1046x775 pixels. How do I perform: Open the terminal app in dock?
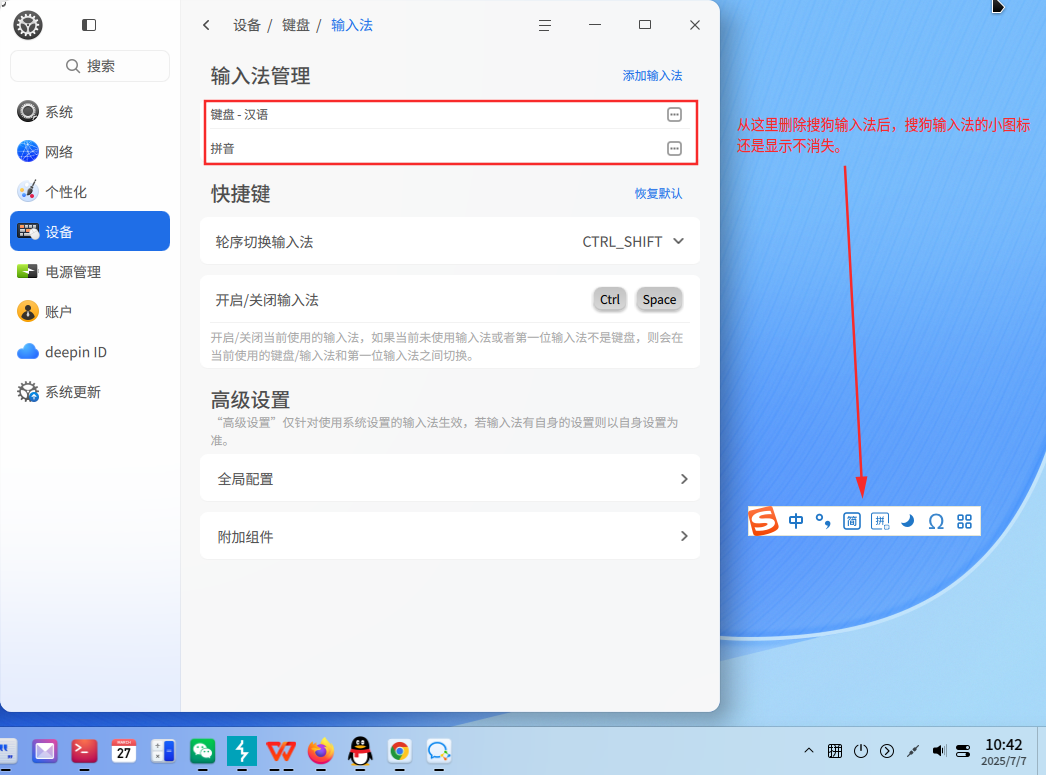click(84, 752)
